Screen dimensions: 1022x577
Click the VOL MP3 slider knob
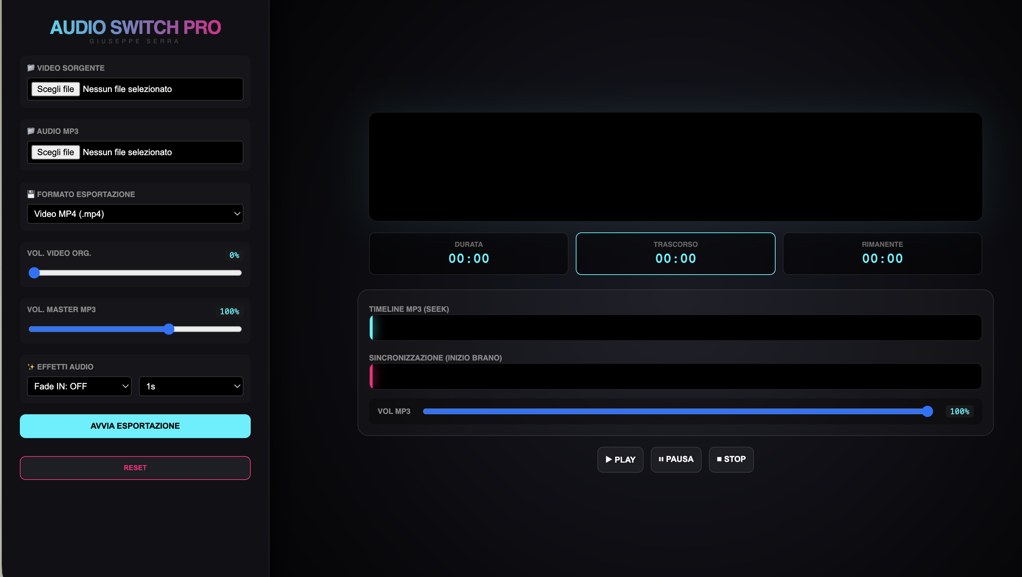[x=927, y=411]
